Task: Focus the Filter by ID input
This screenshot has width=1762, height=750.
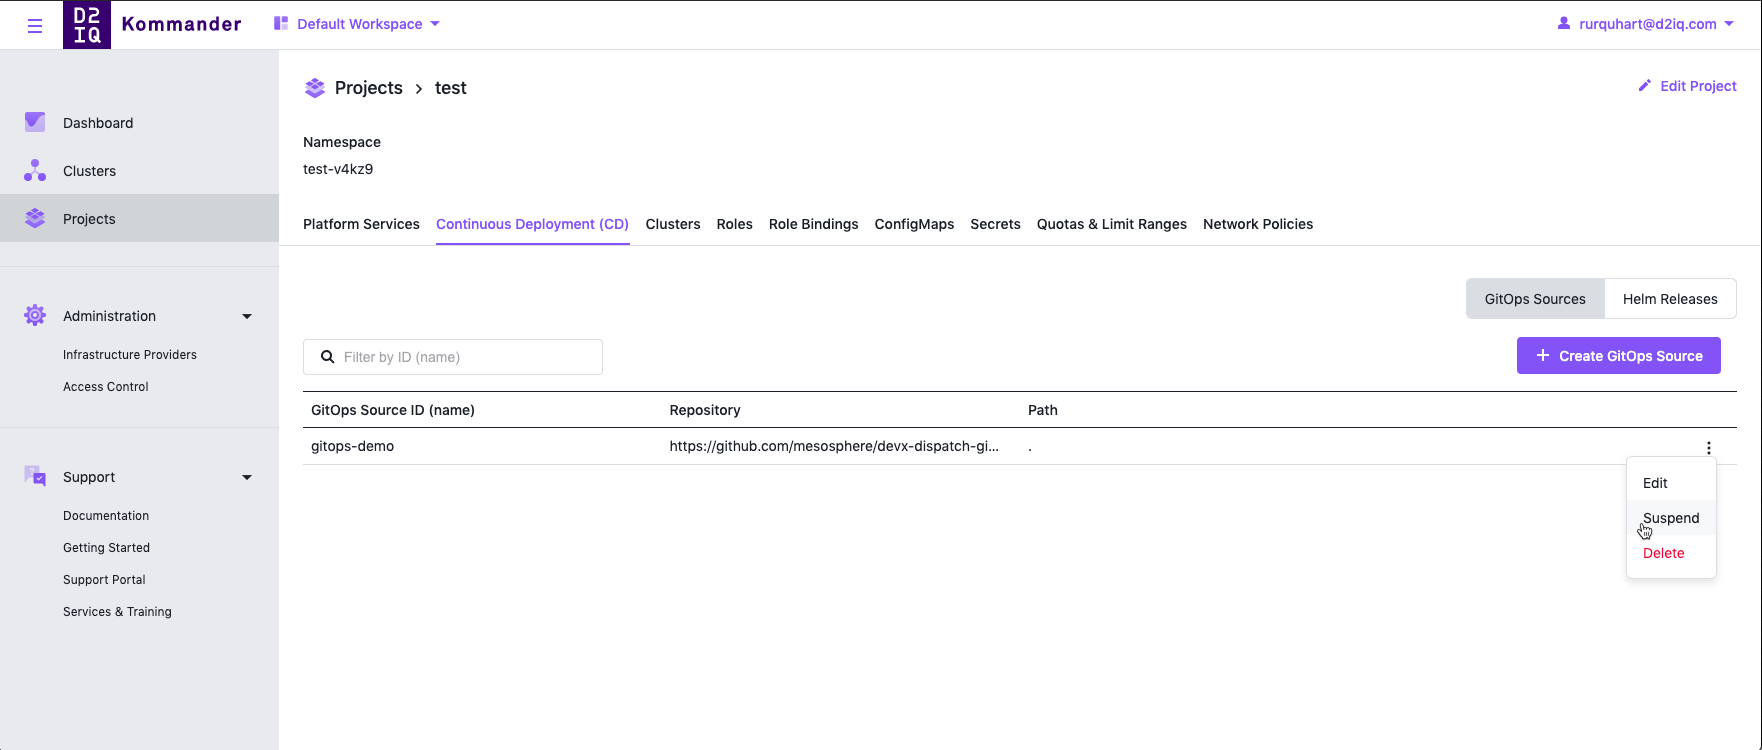Action: [452, 357]
